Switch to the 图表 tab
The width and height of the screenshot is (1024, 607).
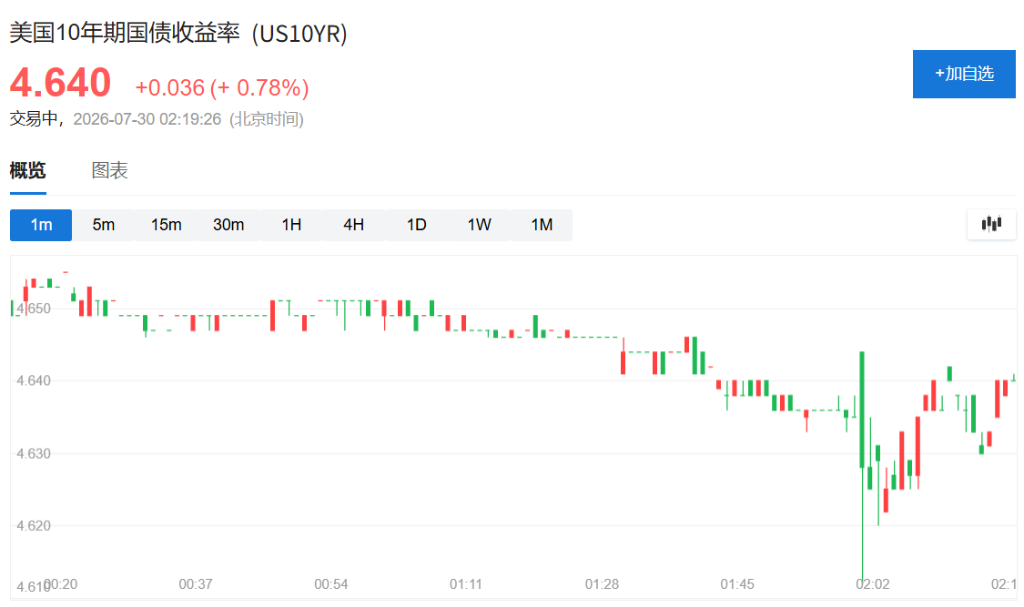coord(109,171)
